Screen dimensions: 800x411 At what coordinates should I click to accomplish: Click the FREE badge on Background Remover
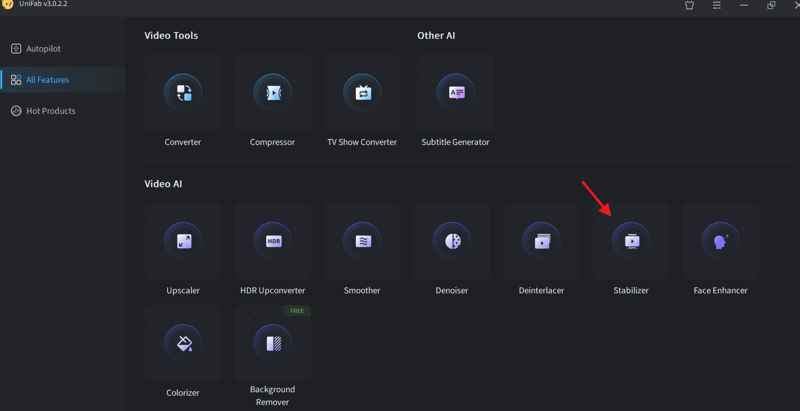point(297,311)
